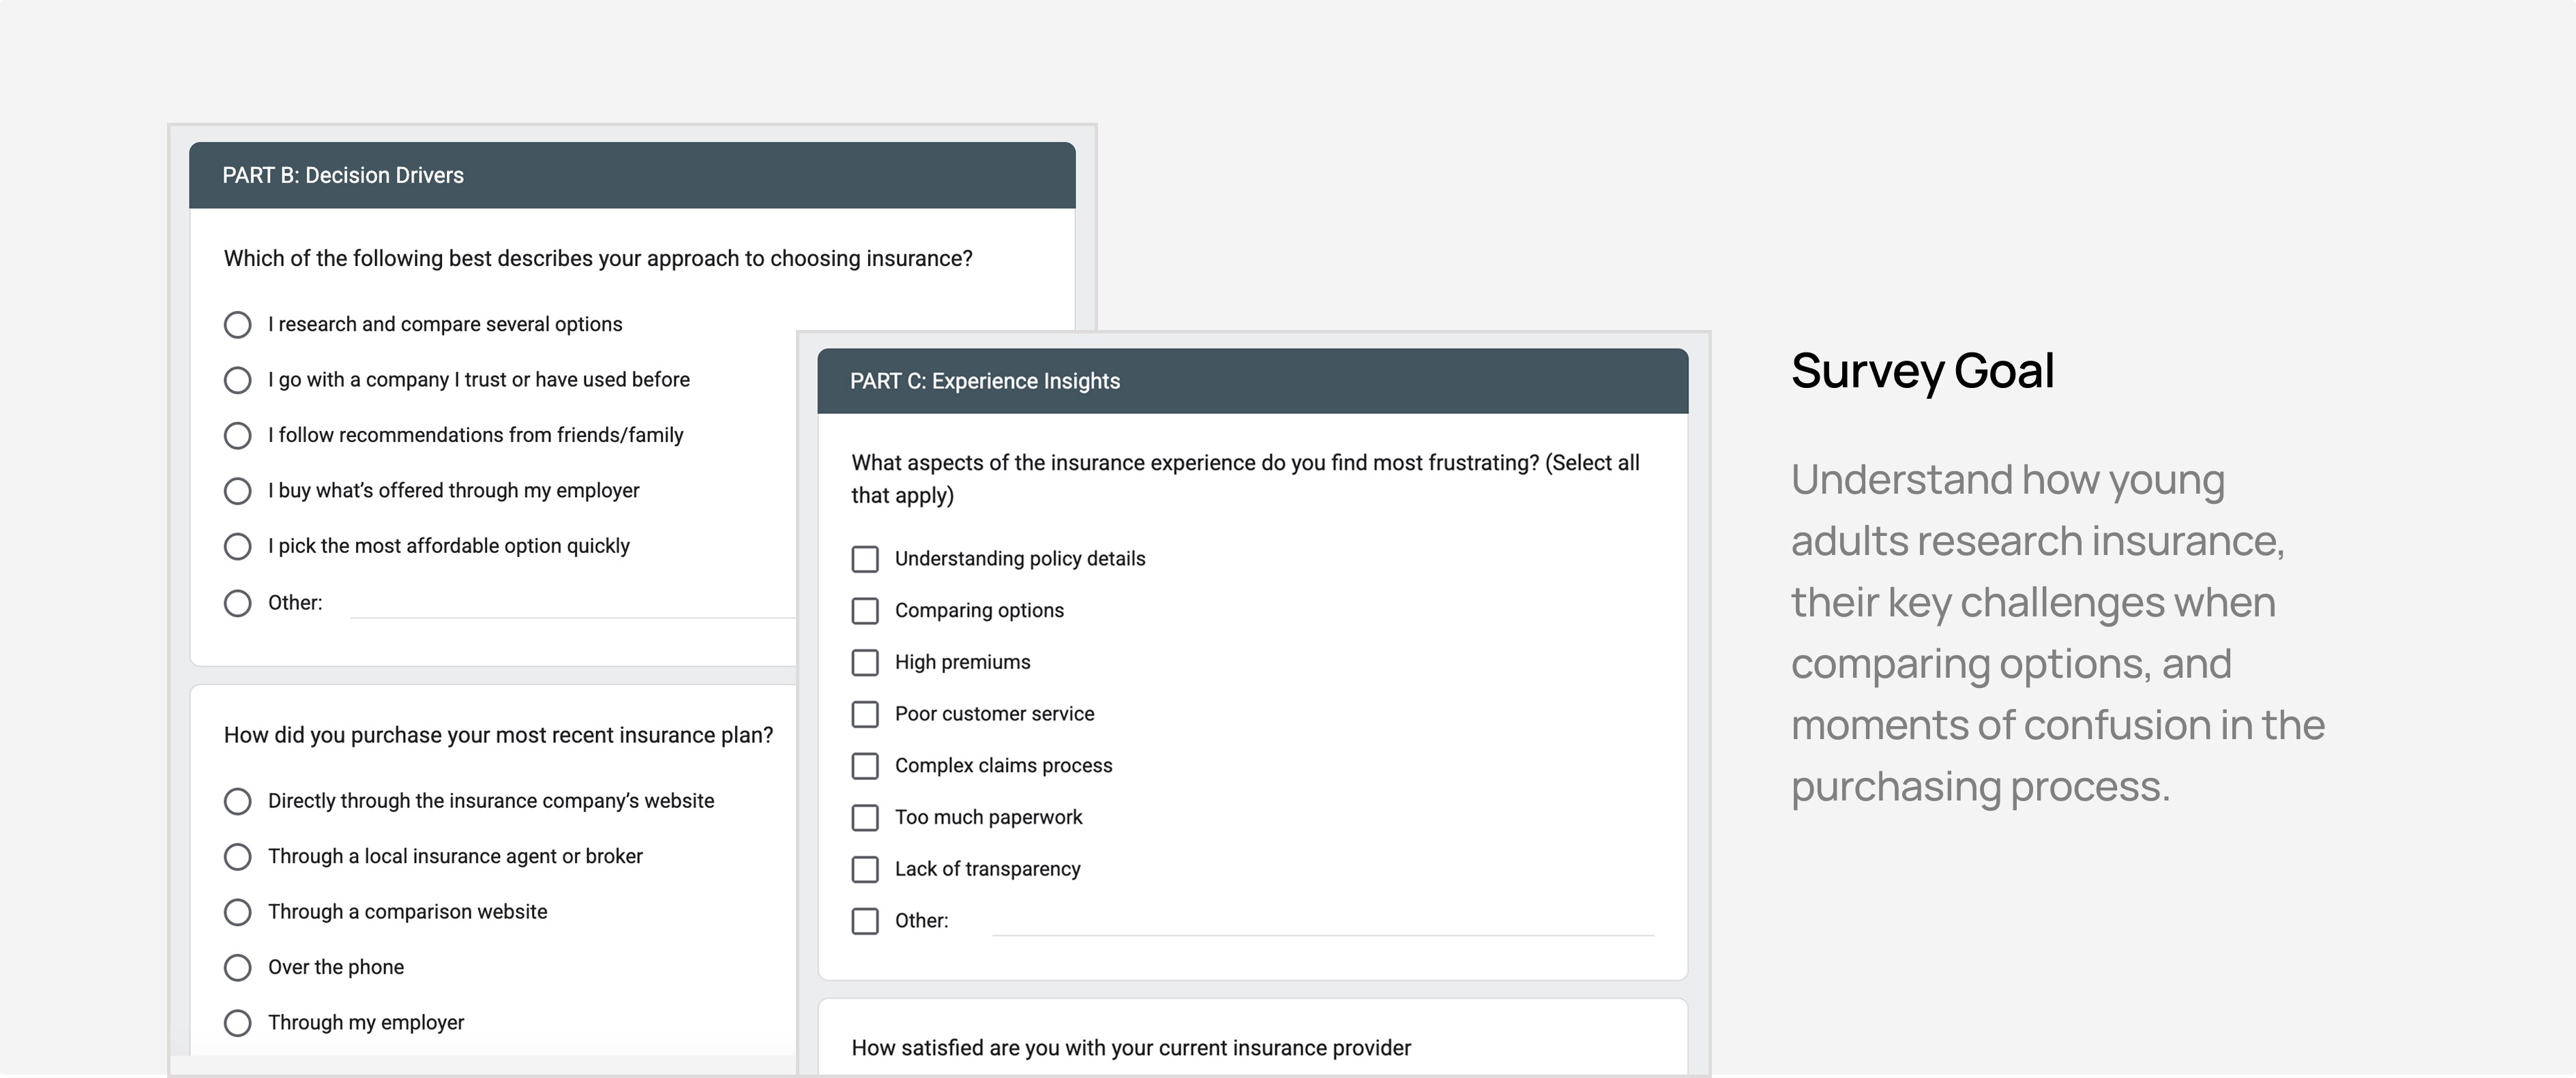This screenshot has width=2576, height=1078.
Task: Select 'I research and compare several options'
Action: [237, 325]
